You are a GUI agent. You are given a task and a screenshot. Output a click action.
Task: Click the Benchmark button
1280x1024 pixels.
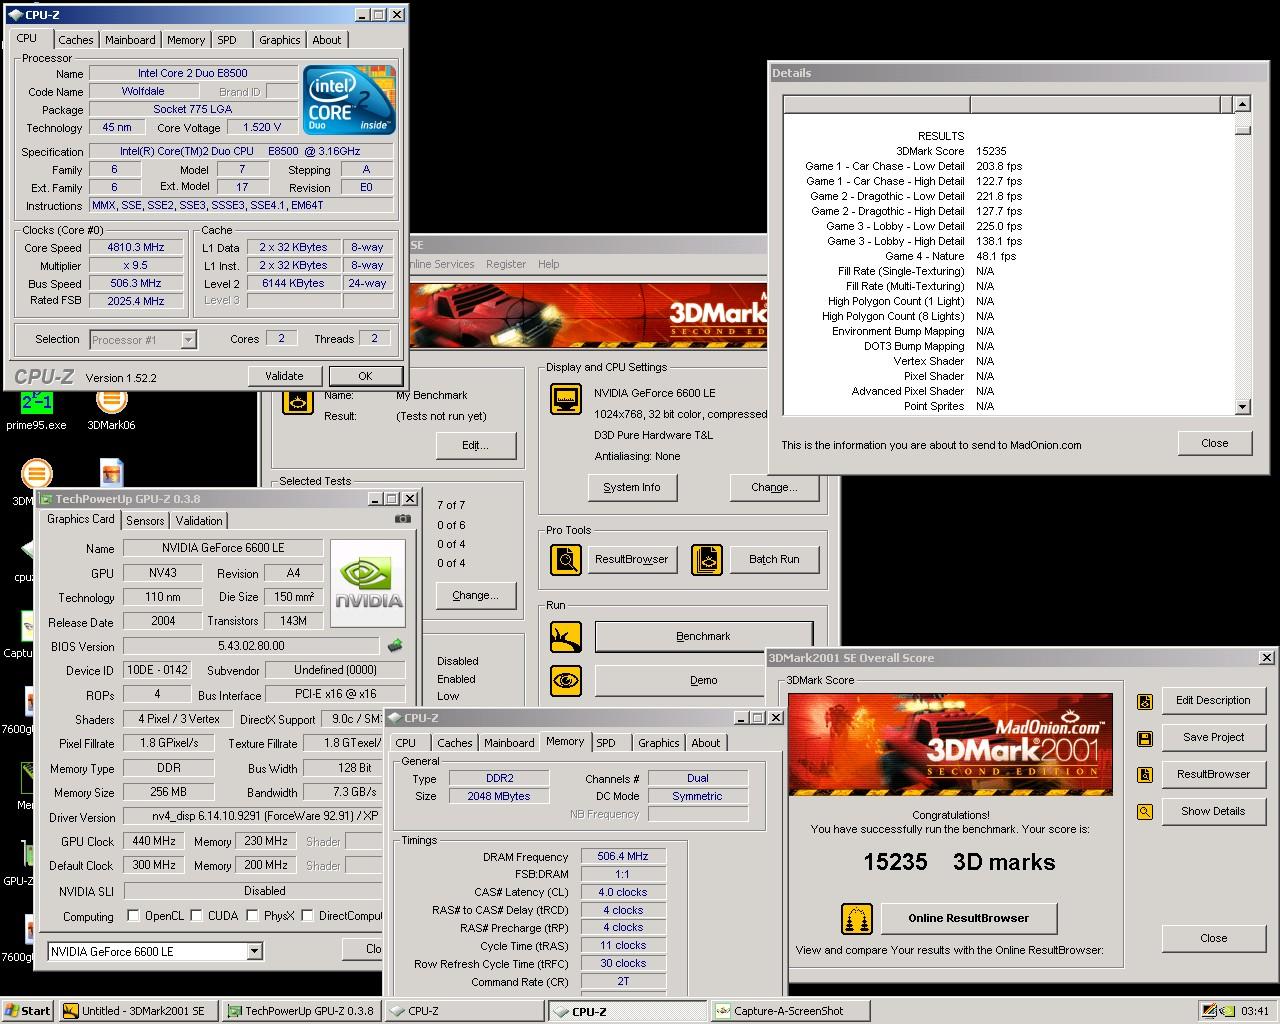tap(703, 636)
